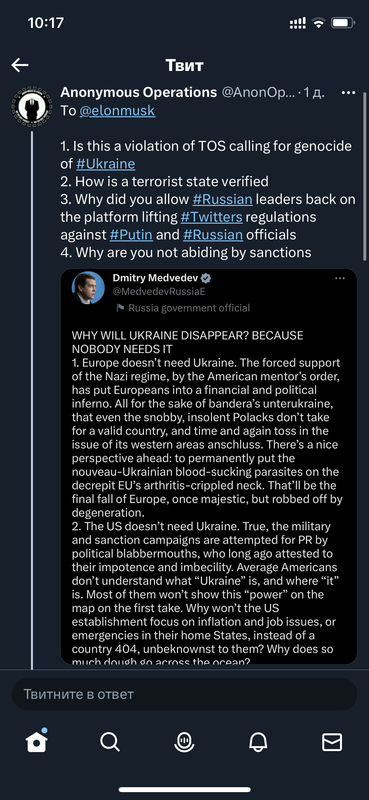
Task: Tap the back arrow icon
Action: click(20, 65)
